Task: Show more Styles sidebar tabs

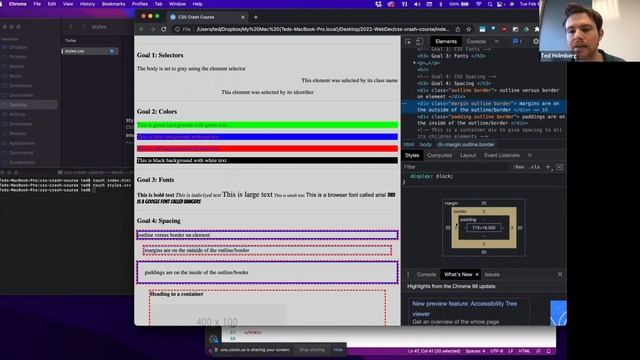Action: coord(530,156)
